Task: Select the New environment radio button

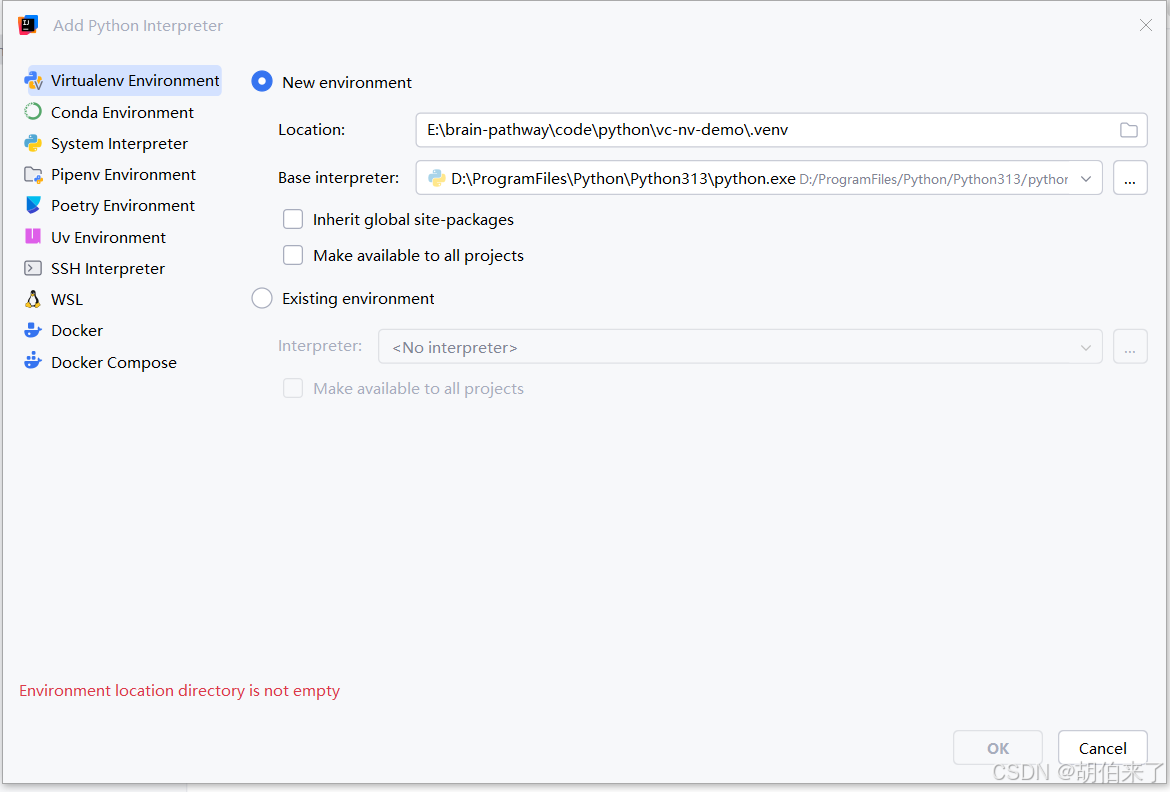Action: [x=262, y=81]
